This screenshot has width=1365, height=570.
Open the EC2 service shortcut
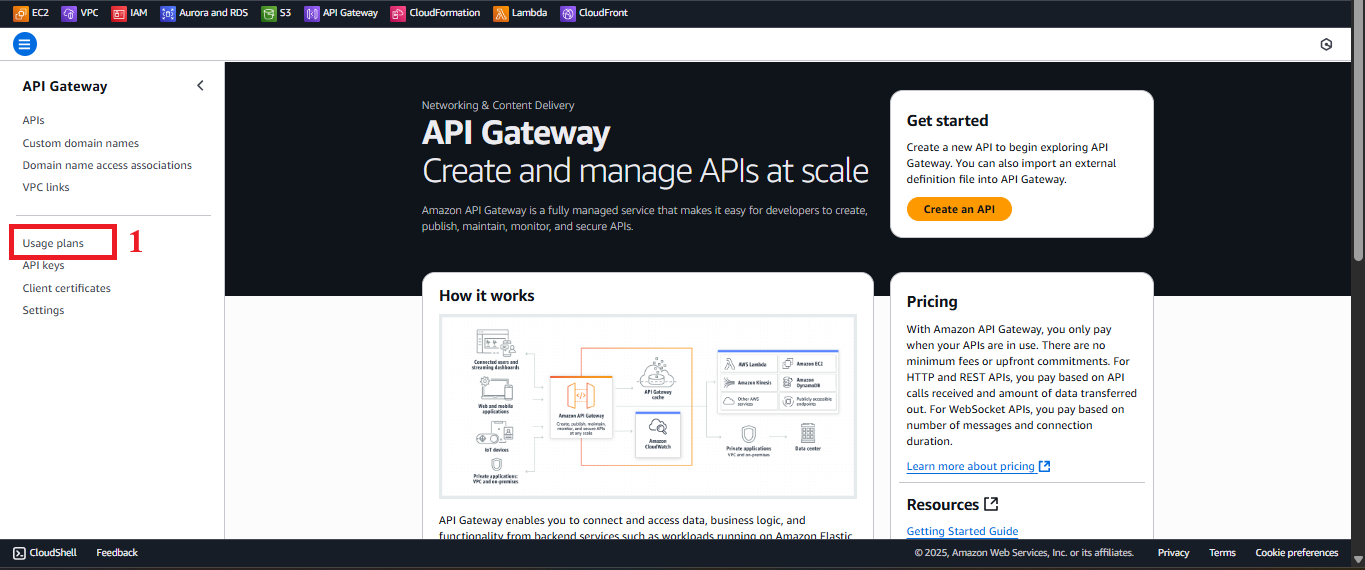(29, 13)
